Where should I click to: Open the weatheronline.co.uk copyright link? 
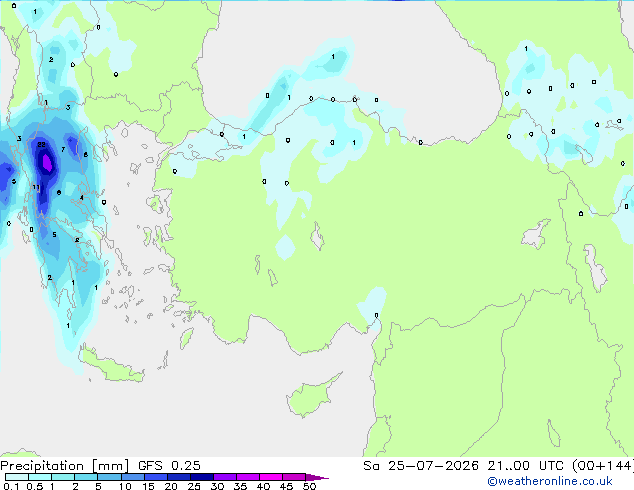coord(549,481)
